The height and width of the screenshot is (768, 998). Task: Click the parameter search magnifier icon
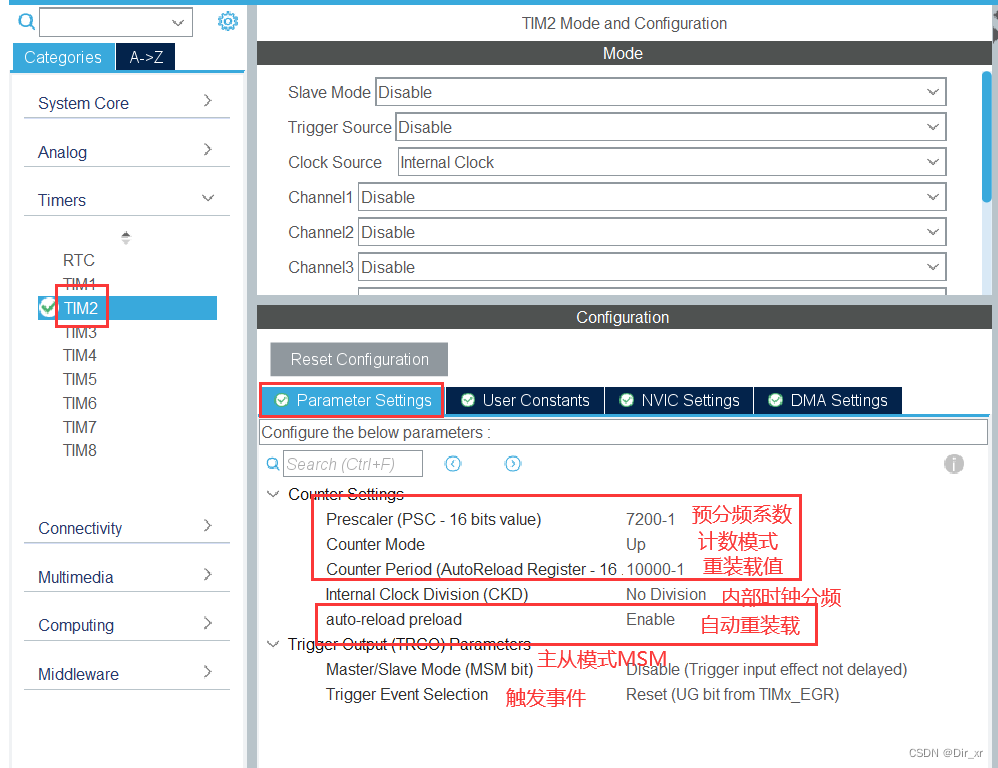click(273, 464)
